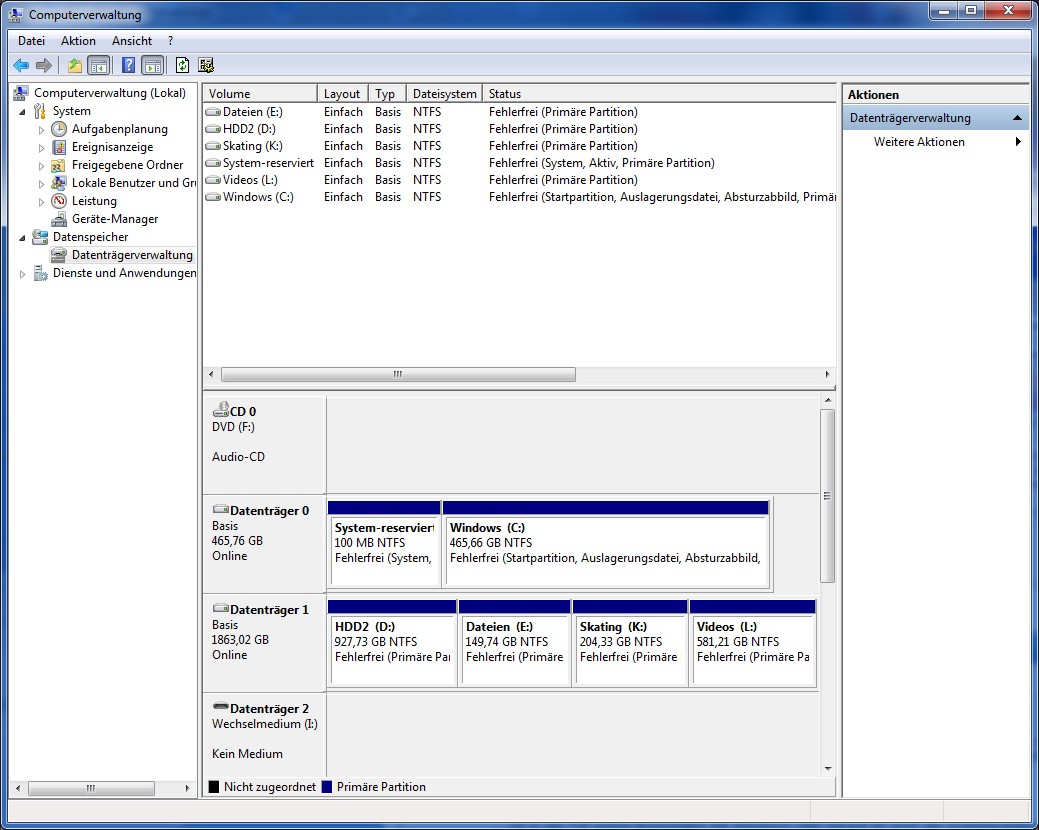
Task: Open the blue Help toolbar icon
Action: [129, 65]
